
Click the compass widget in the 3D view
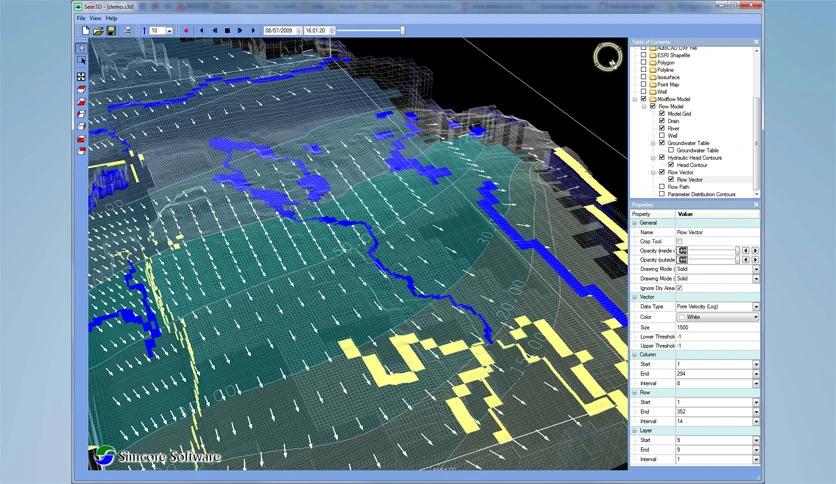click(x=607, y=57)
